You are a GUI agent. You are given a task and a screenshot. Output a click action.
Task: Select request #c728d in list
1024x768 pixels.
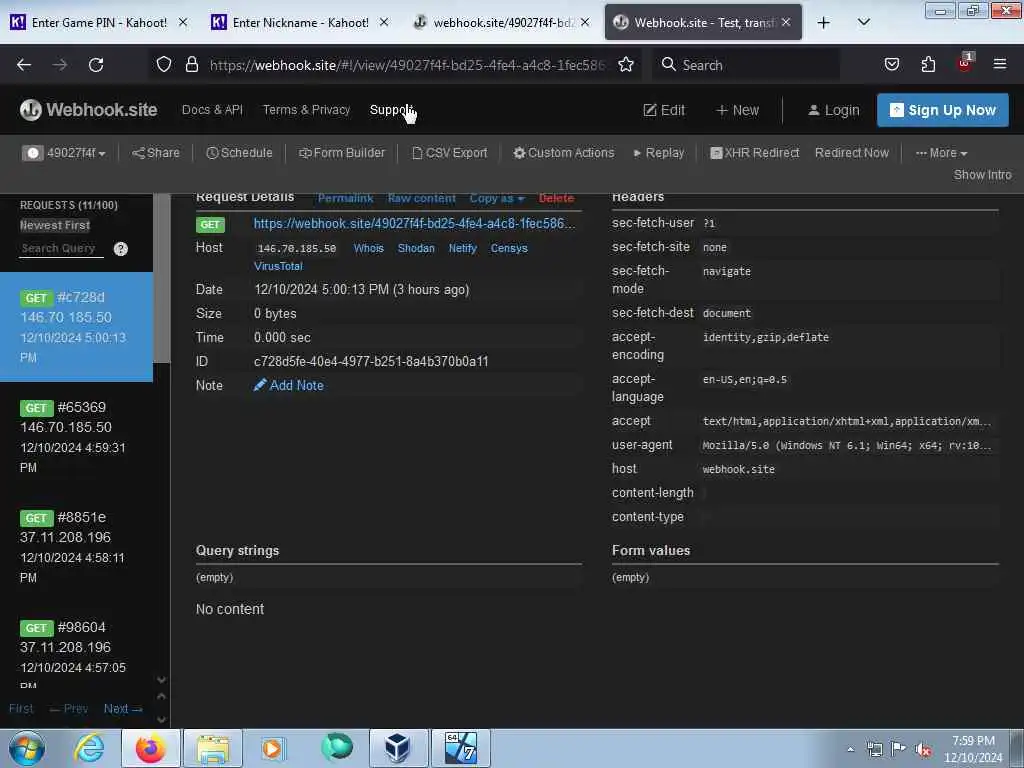point(76,327)
